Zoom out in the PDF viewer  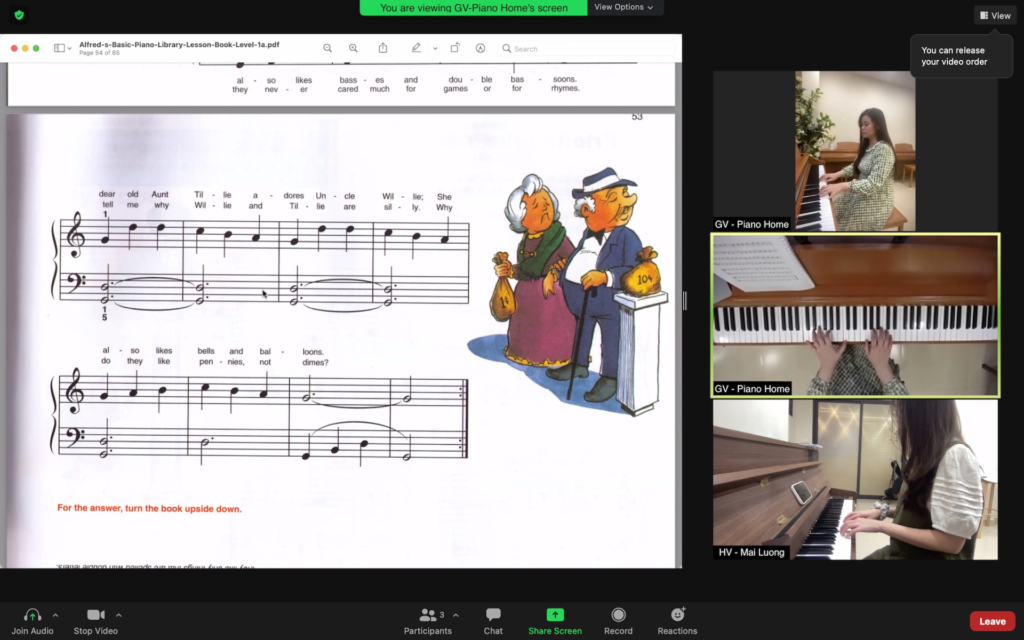[x=328, y=48]
